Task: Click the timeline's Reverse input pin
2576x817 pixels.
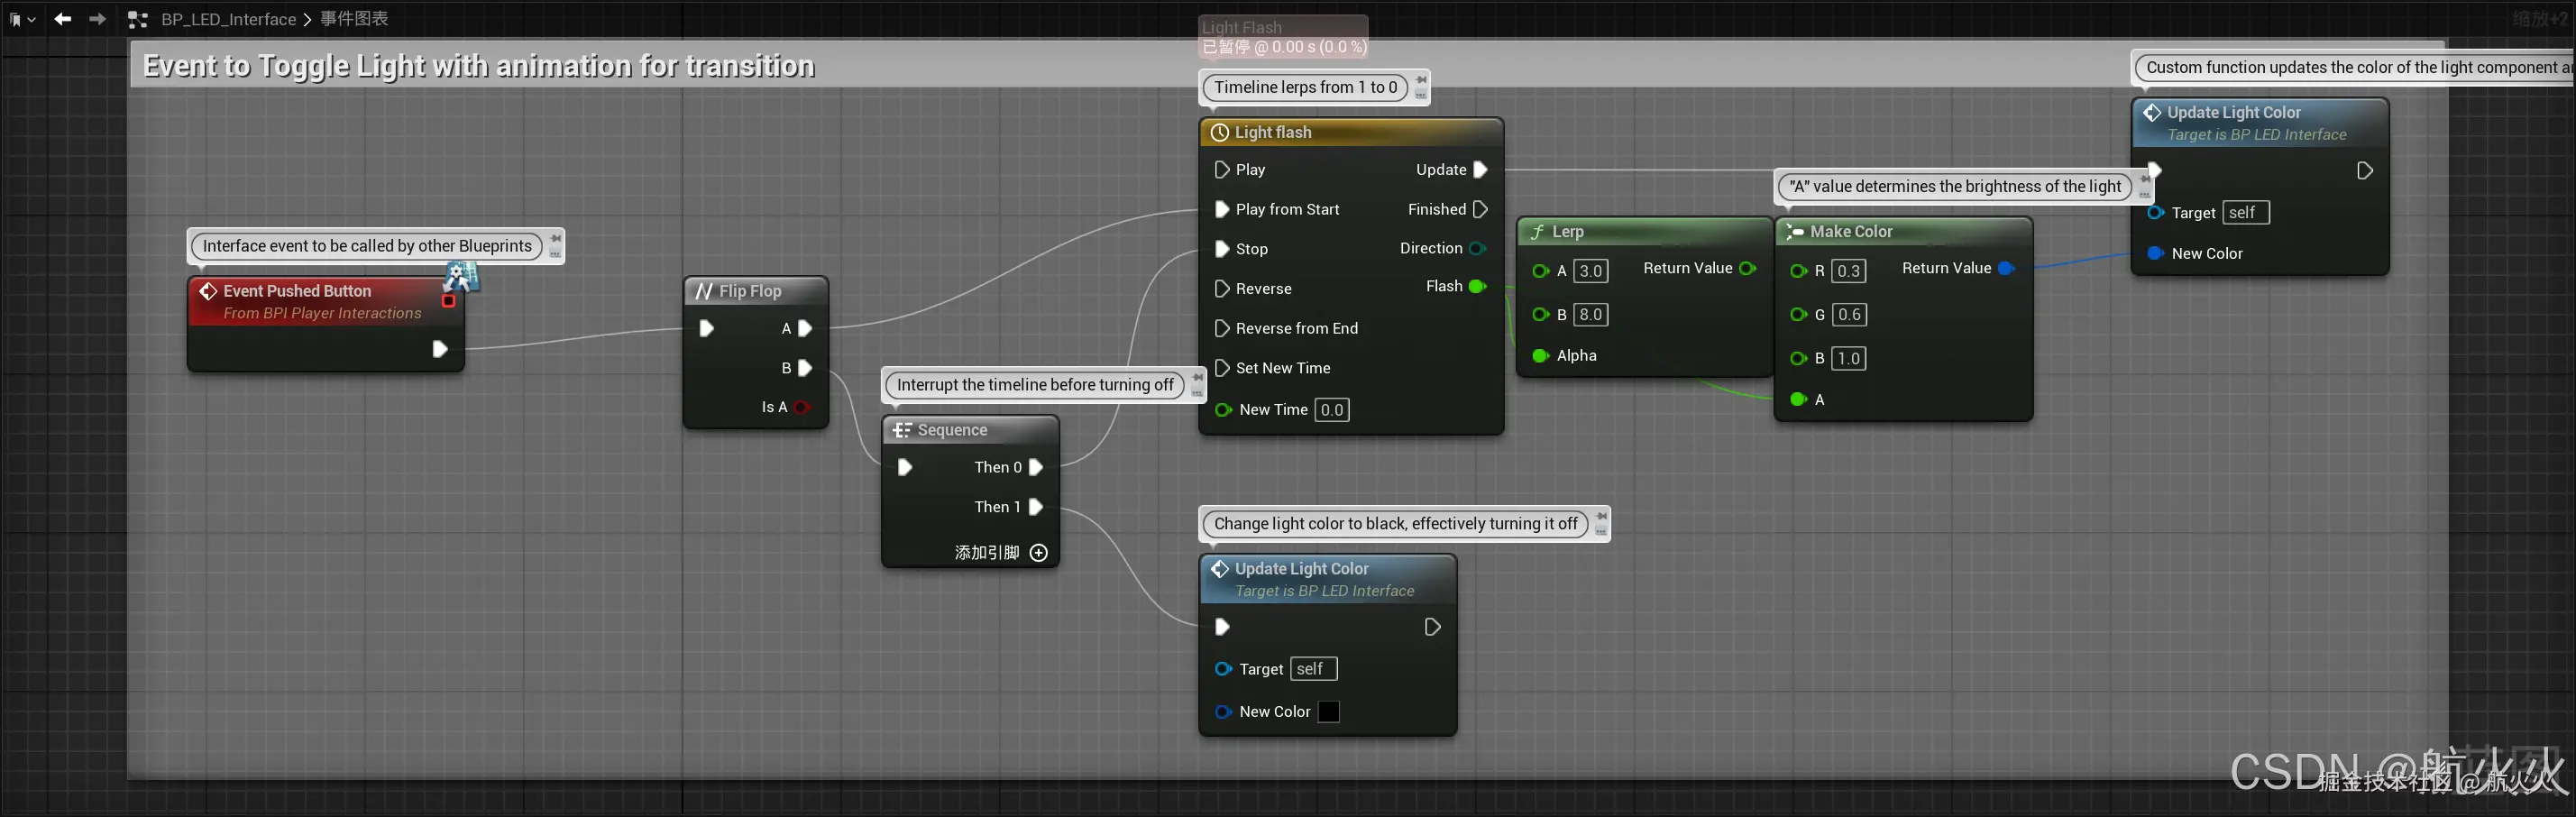Action: (x=1221, y=289)
